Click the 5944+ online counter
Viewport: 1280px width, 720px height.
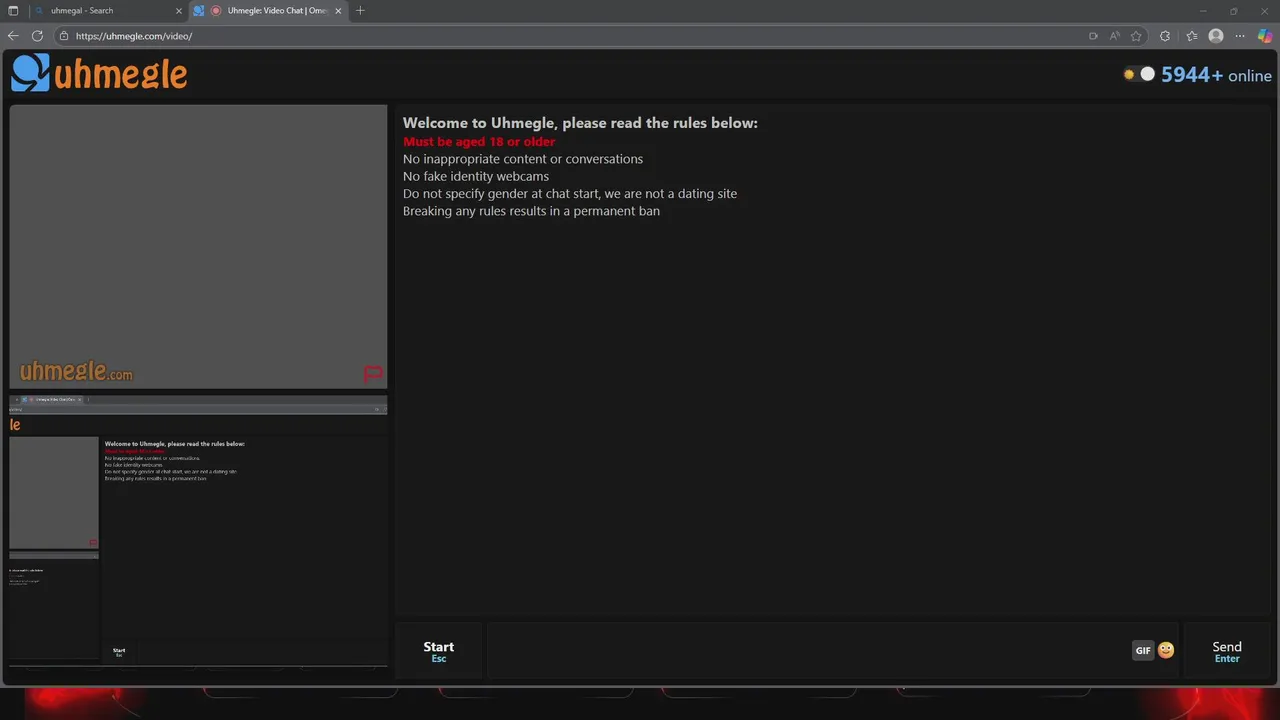pos(1216,75)
